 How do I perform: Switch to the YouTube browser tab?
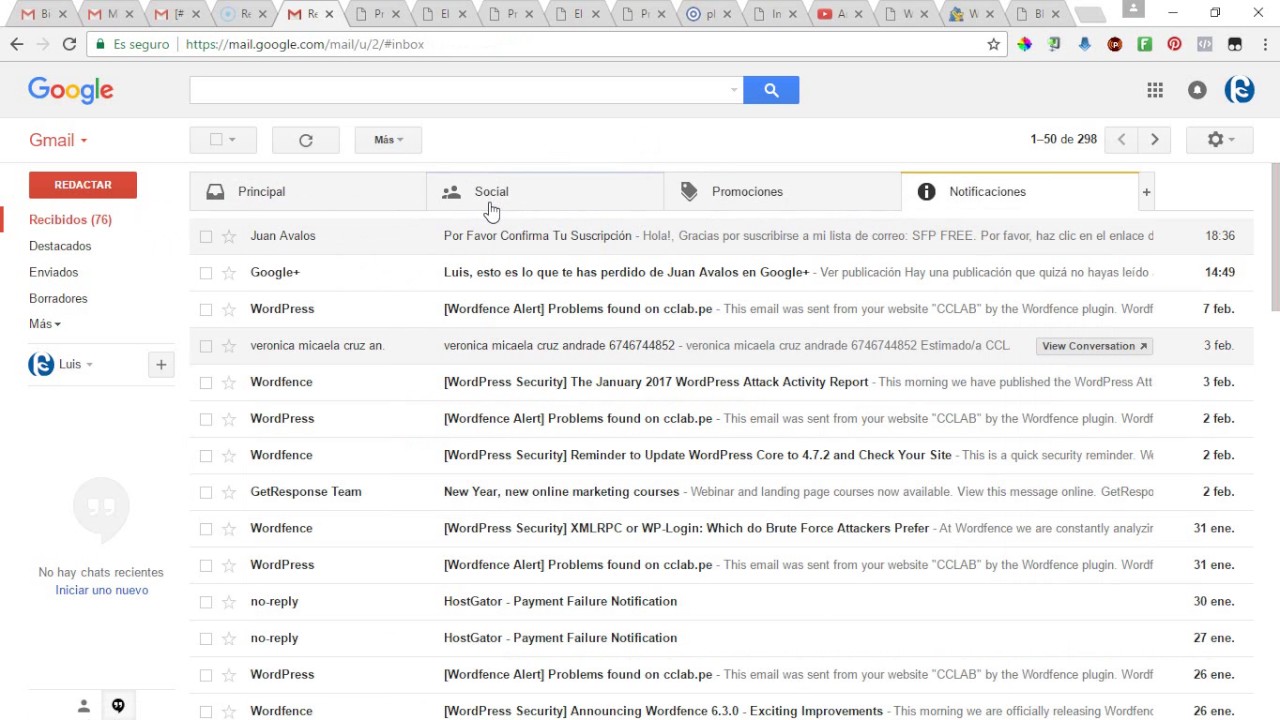click(837, 14)
